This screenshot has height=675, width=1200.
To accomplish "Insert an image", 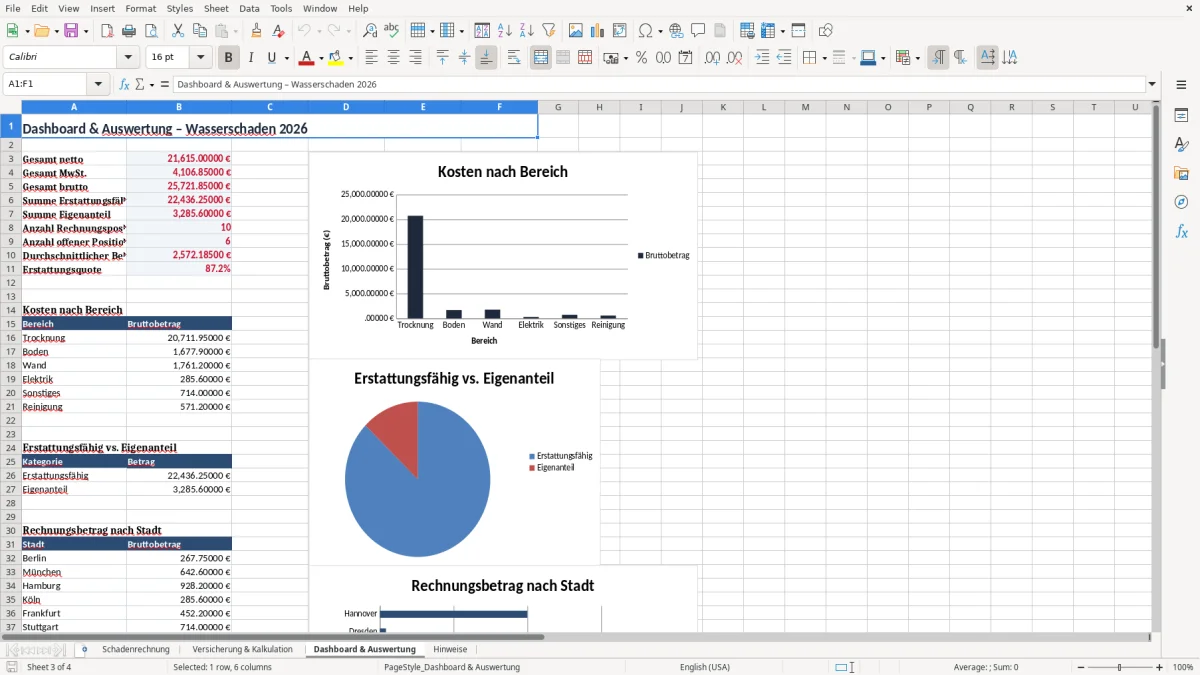I will (x=576, y=31).
